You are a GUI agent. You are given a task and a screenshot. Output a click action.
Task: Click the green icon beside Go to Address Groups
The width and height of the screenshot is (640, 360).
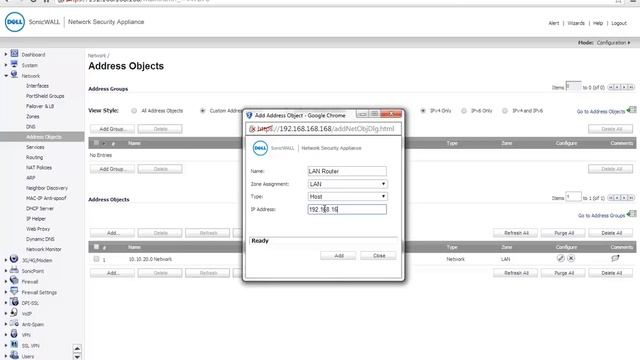click(x=632, y=214)
